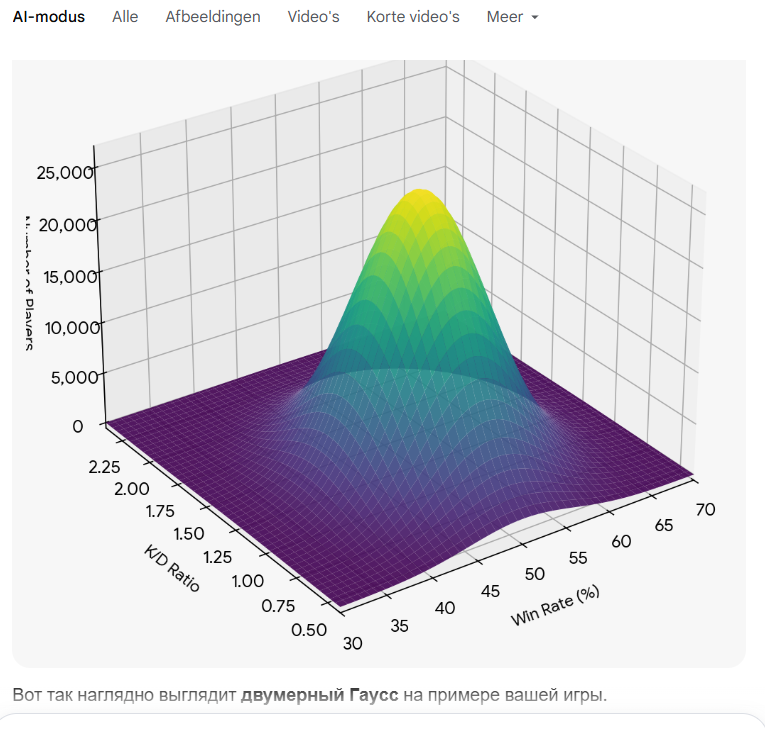
Task: Click the 50 tick on Win Rate axis
Action: 535,574
